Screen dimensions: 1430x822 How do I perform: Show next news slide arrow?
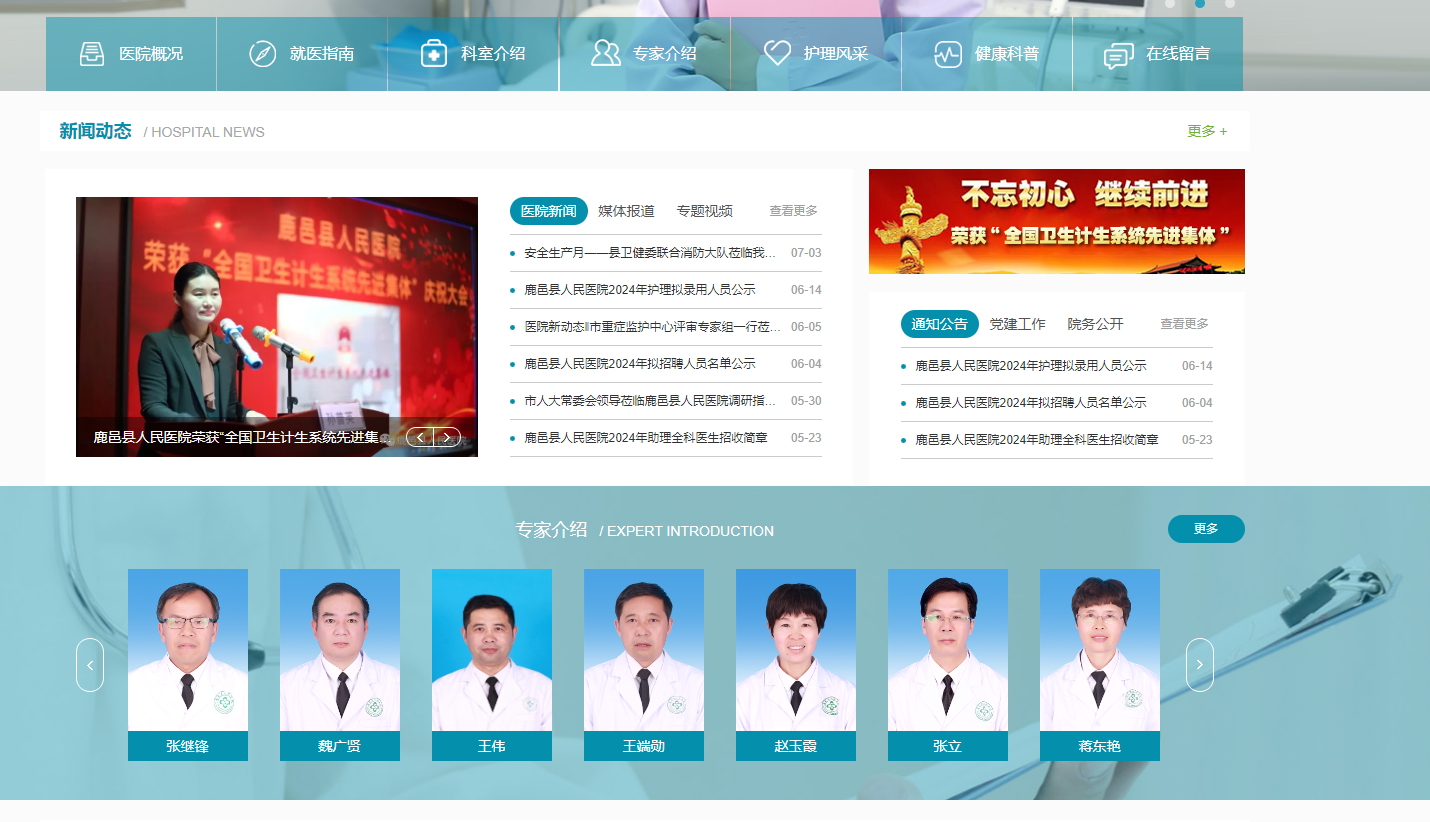(447, 437)
